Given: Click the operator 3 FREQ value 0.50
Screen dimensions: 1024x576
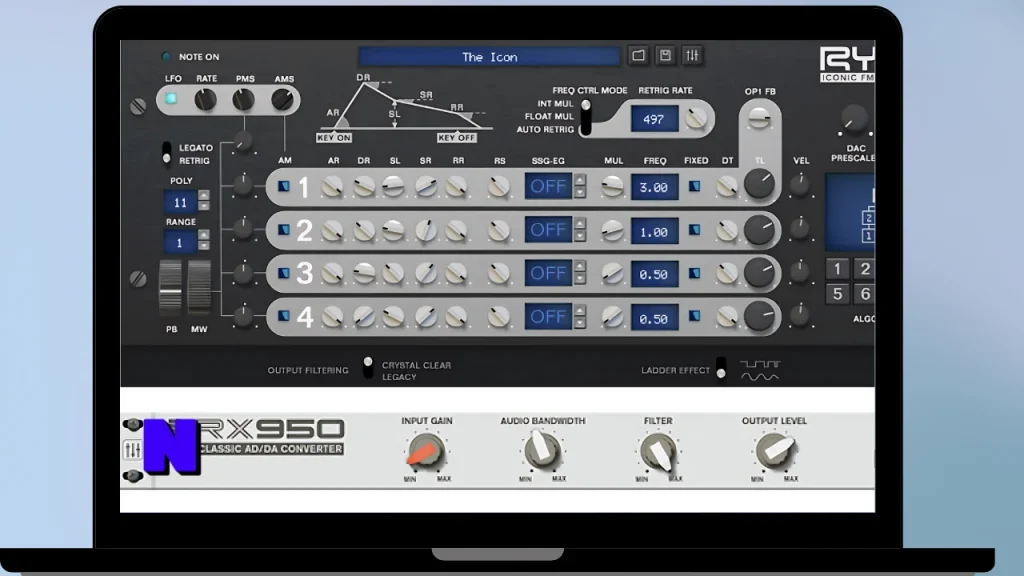Looking at the screenshot, I should click(654, 275).
